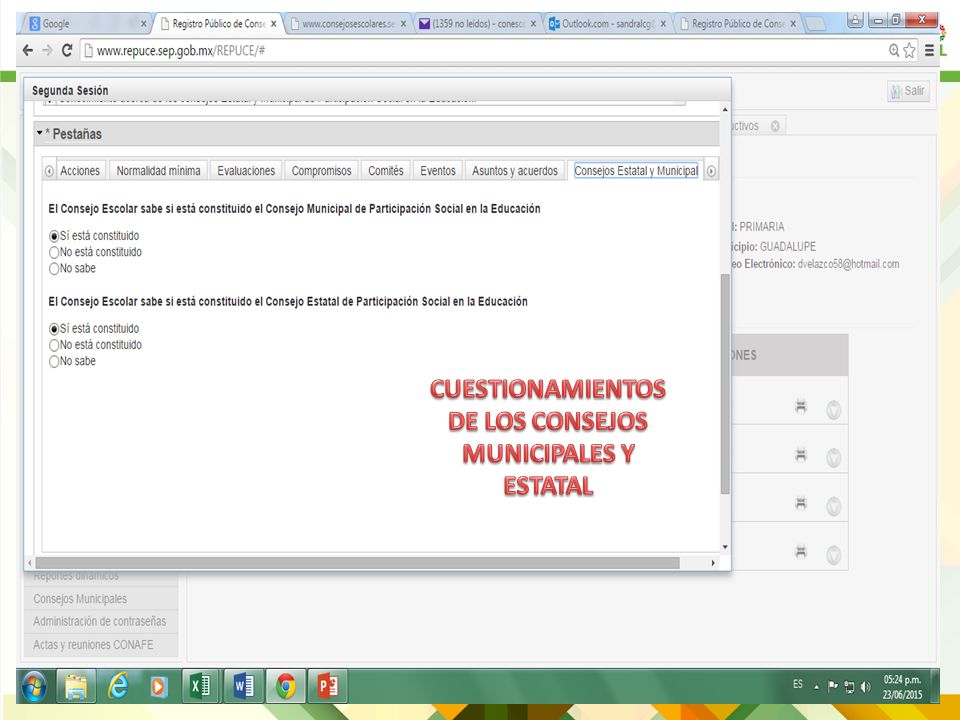Click the dialog vertical scrollbar thumb

(x=725, y=384)
